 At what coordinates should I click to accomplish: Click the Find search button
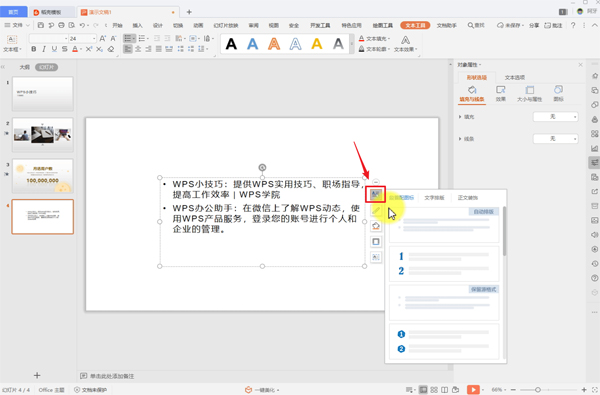tap(476, 25)
